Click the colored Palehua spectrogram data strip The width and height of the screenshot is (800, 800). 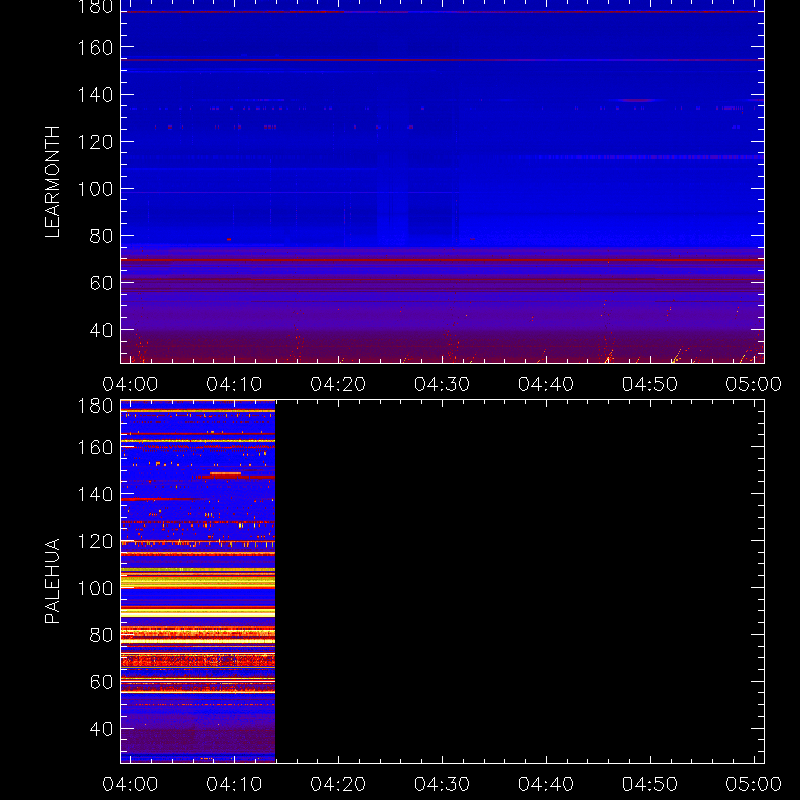(x=198, y=582)
